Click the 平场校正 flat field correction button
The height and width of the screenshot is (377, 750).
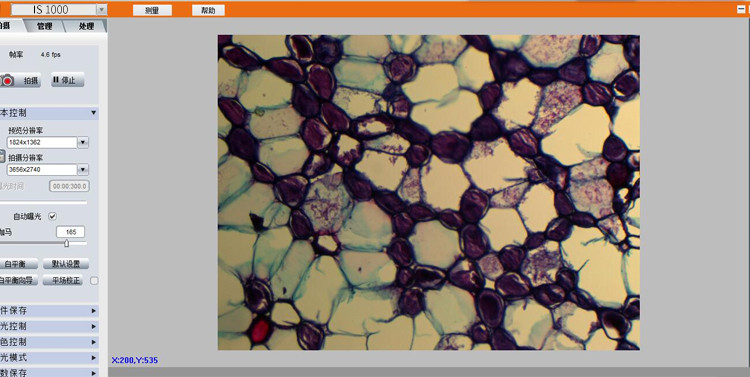(63, 280)
